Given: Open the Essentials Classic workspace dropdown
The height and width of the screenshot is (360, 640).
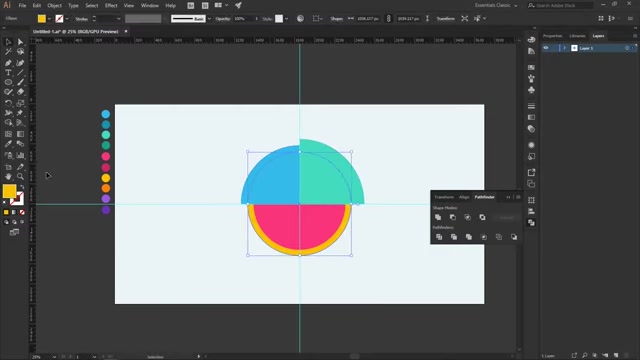Looking at the screenshot, I should coord(496,5).
